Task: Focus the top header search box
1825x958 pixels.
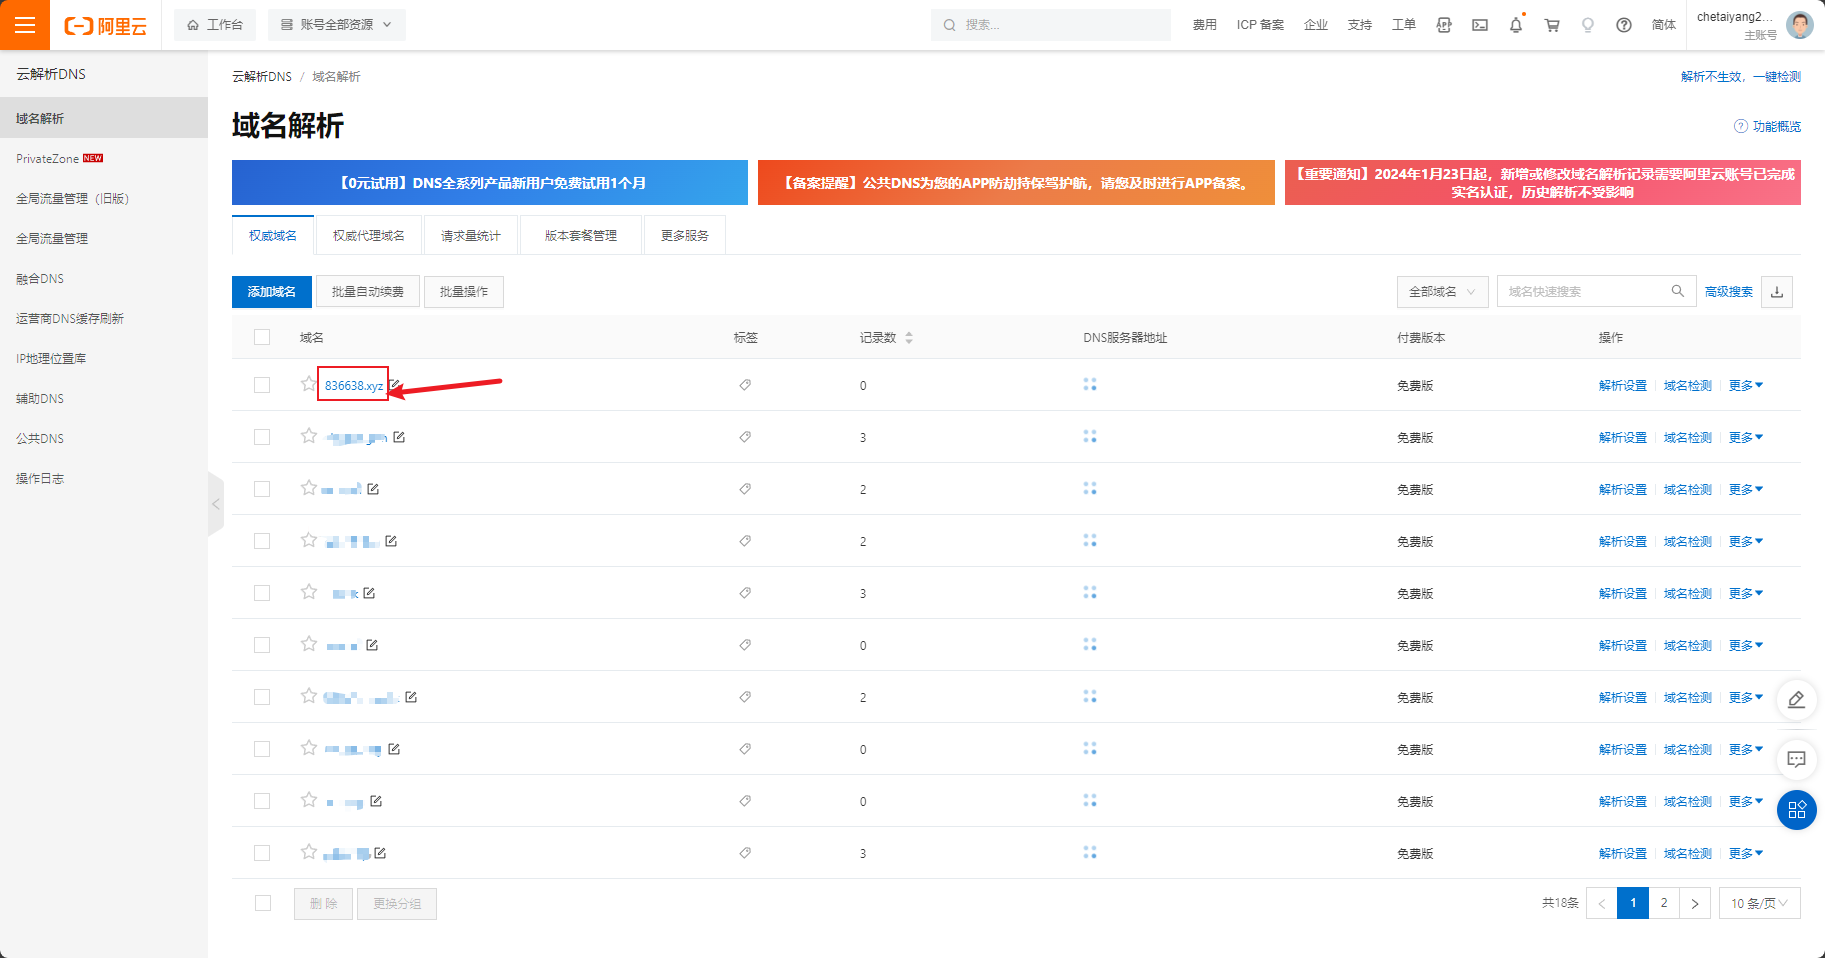Action: click(1051, 25)
